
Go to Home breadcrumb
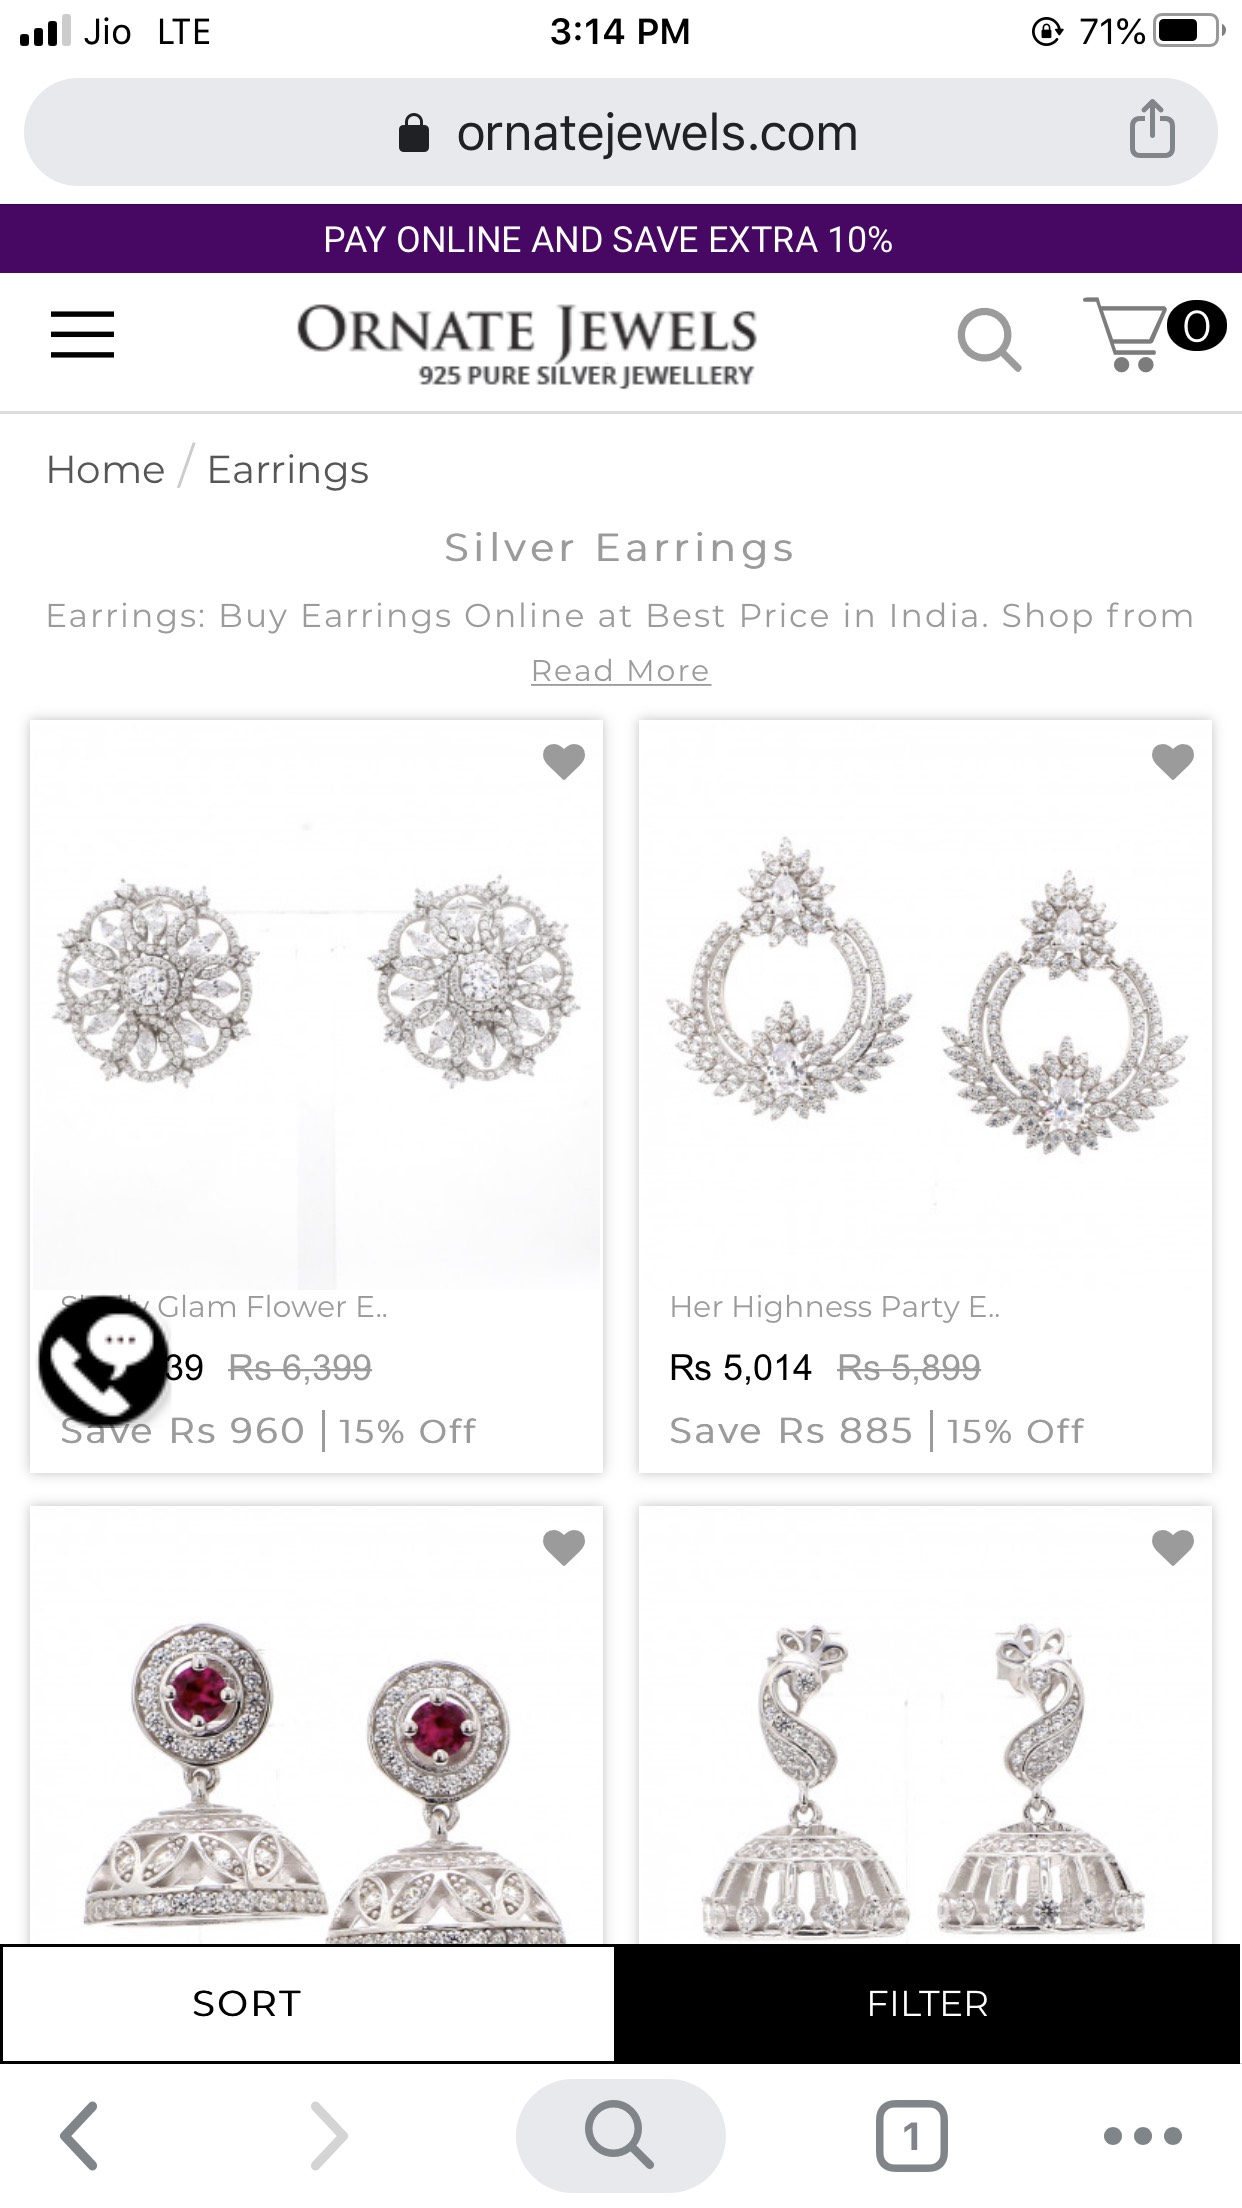pyautogui.click(x=105, y=470)
